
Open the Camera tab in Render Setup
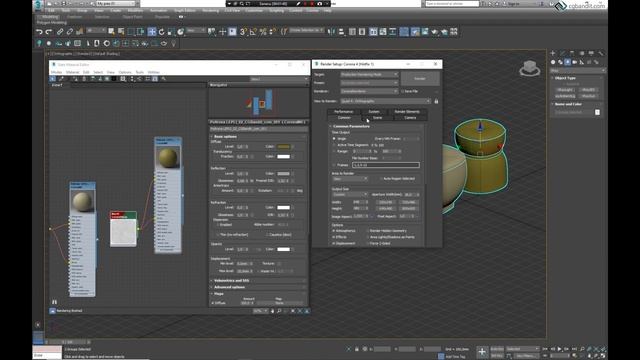click(410, 118)
